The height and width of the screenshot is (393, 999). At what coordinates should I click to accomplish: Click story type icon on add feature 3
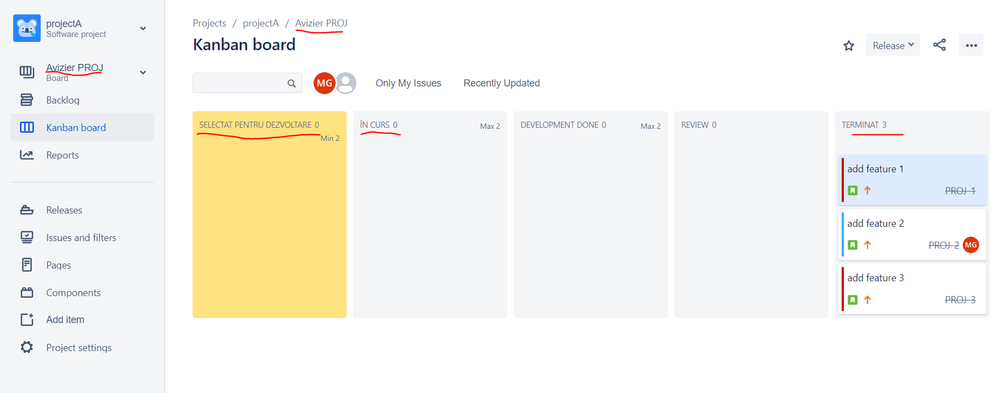[x=852, y=299]
